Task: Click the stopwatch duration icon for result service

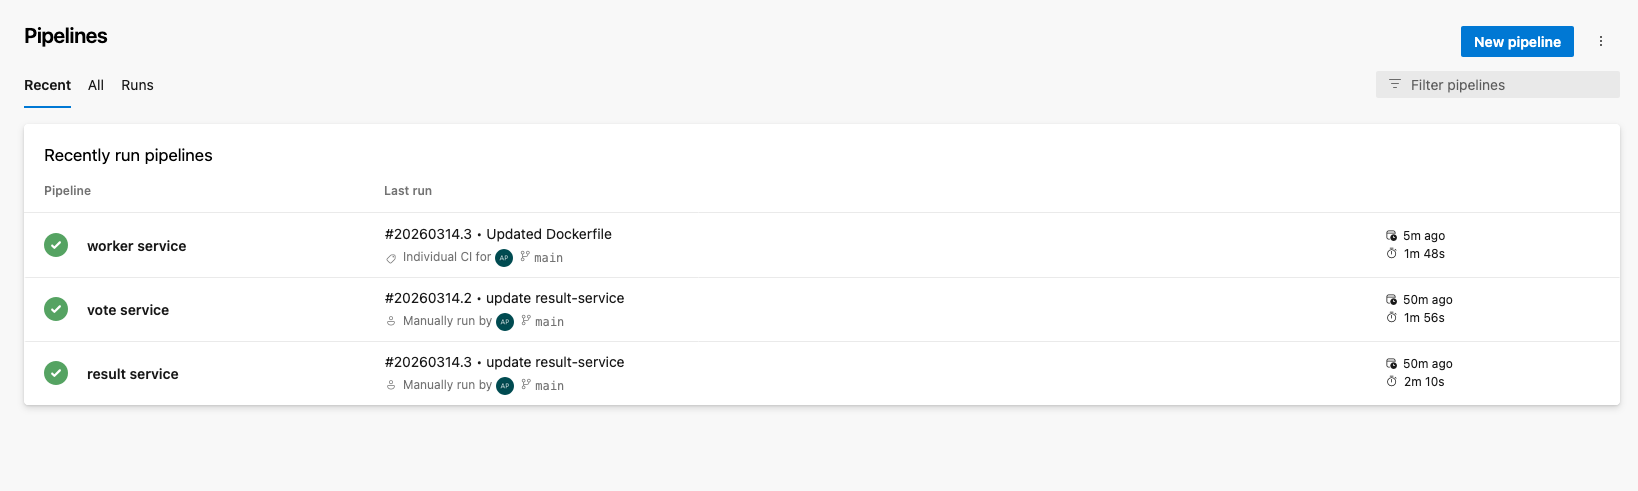Action: [x=1391, y=382]
